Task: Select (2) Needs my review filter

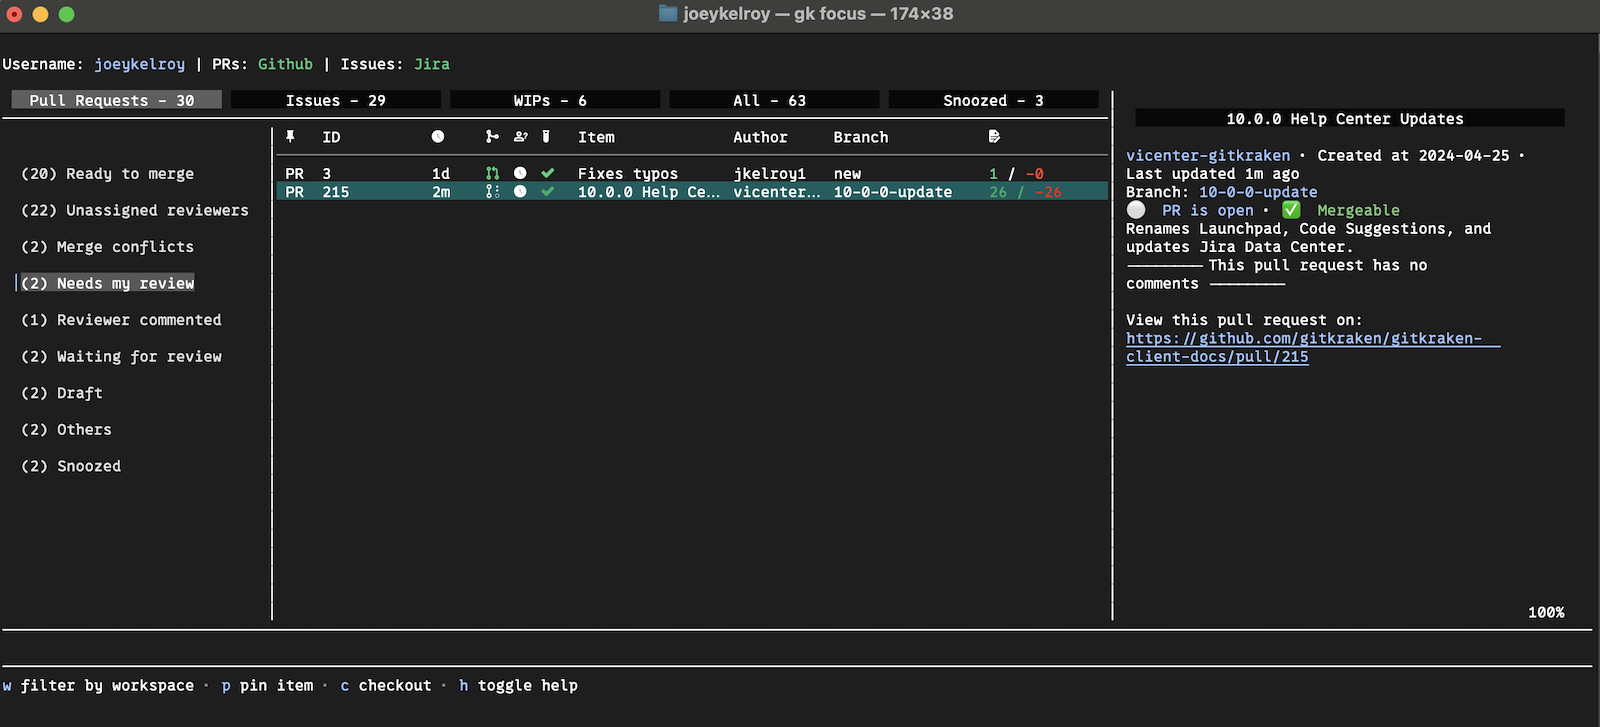Action: 108,283
